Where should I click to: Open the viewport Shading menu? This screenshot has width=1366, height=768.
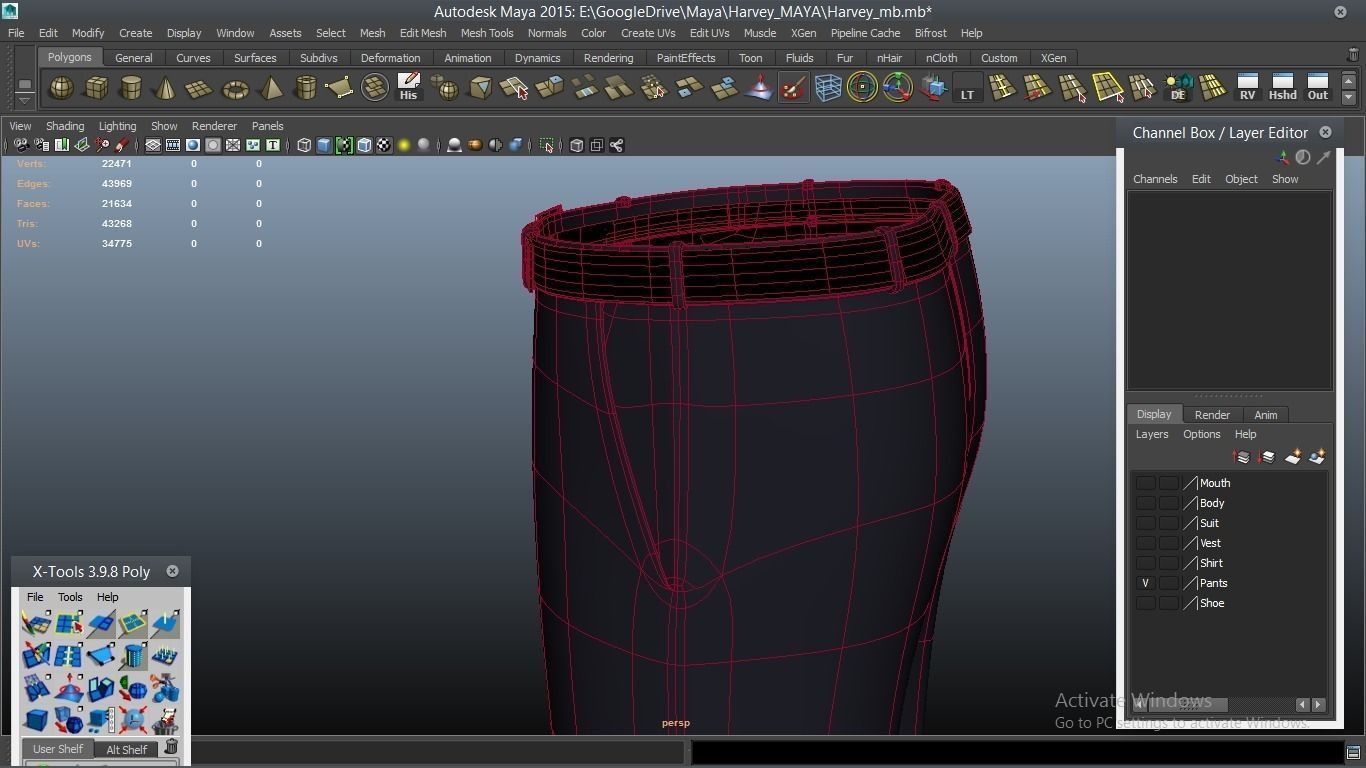tap(65, 126)
